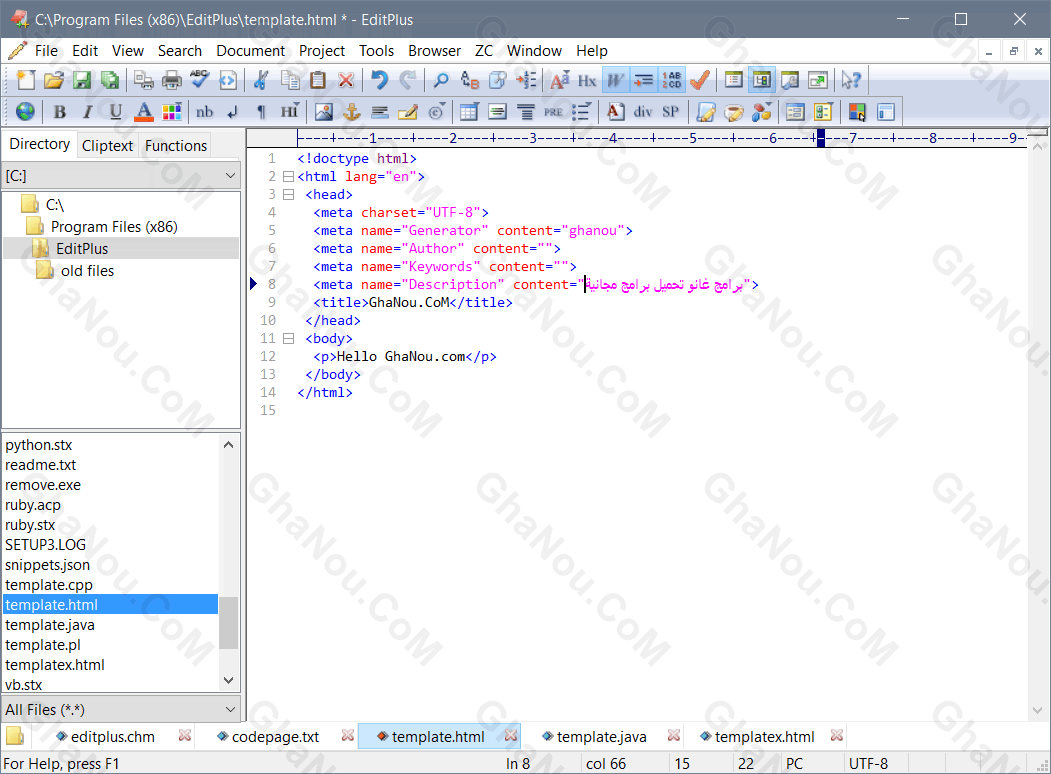Open the File menu
Screen dimensions: 1051x774
point(46,51)
